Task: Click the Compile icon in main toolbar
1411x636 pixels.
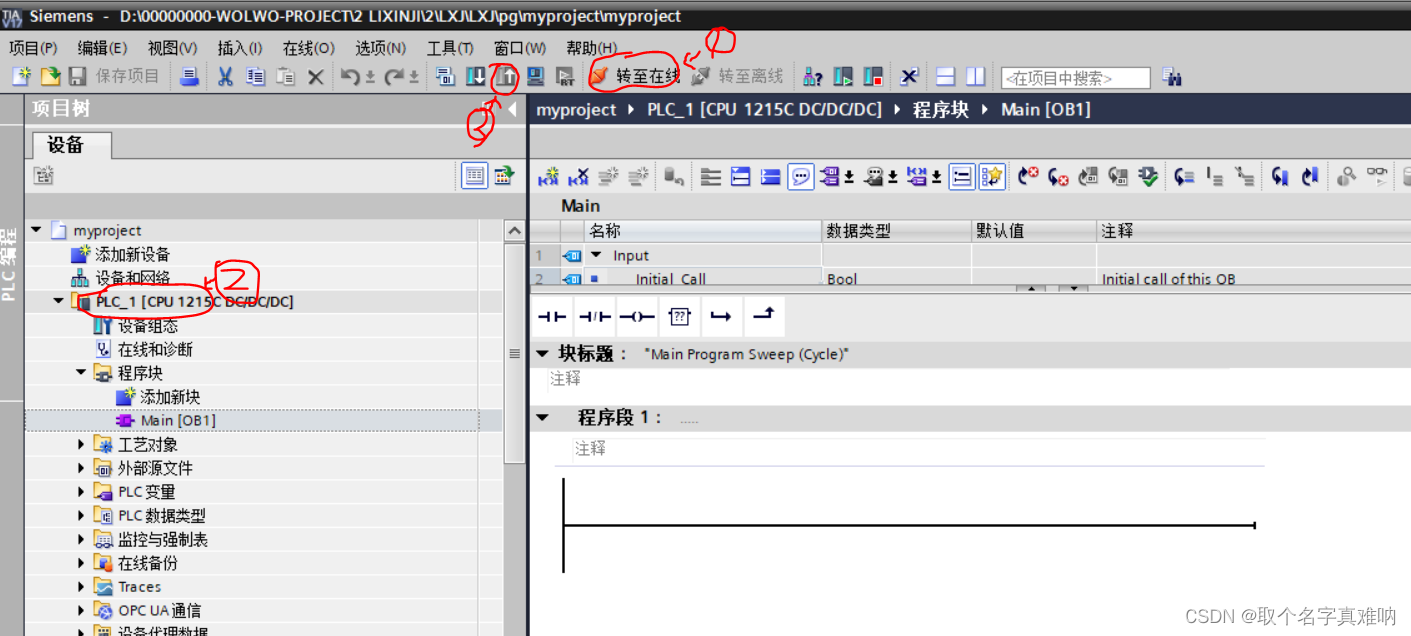Action: [446, 76]
